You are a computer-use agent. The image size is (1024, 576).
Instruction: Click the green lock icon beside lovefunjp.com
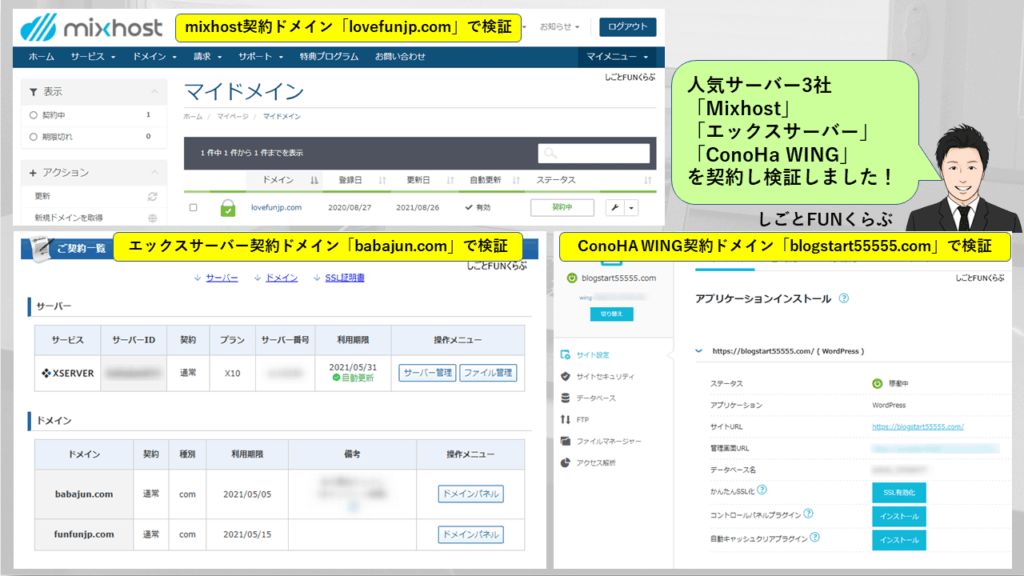pos(227,208)
